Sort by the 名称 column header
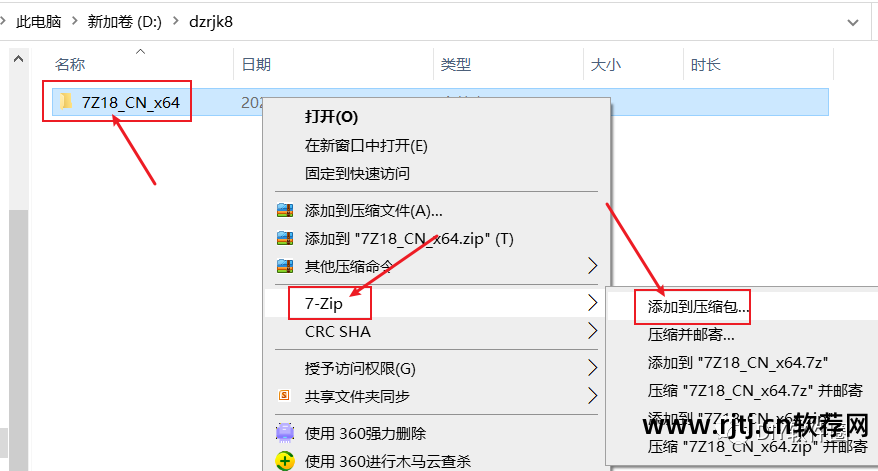Viewport: 878px width, 471px height. pyautogui.click(x=70, y=64)
